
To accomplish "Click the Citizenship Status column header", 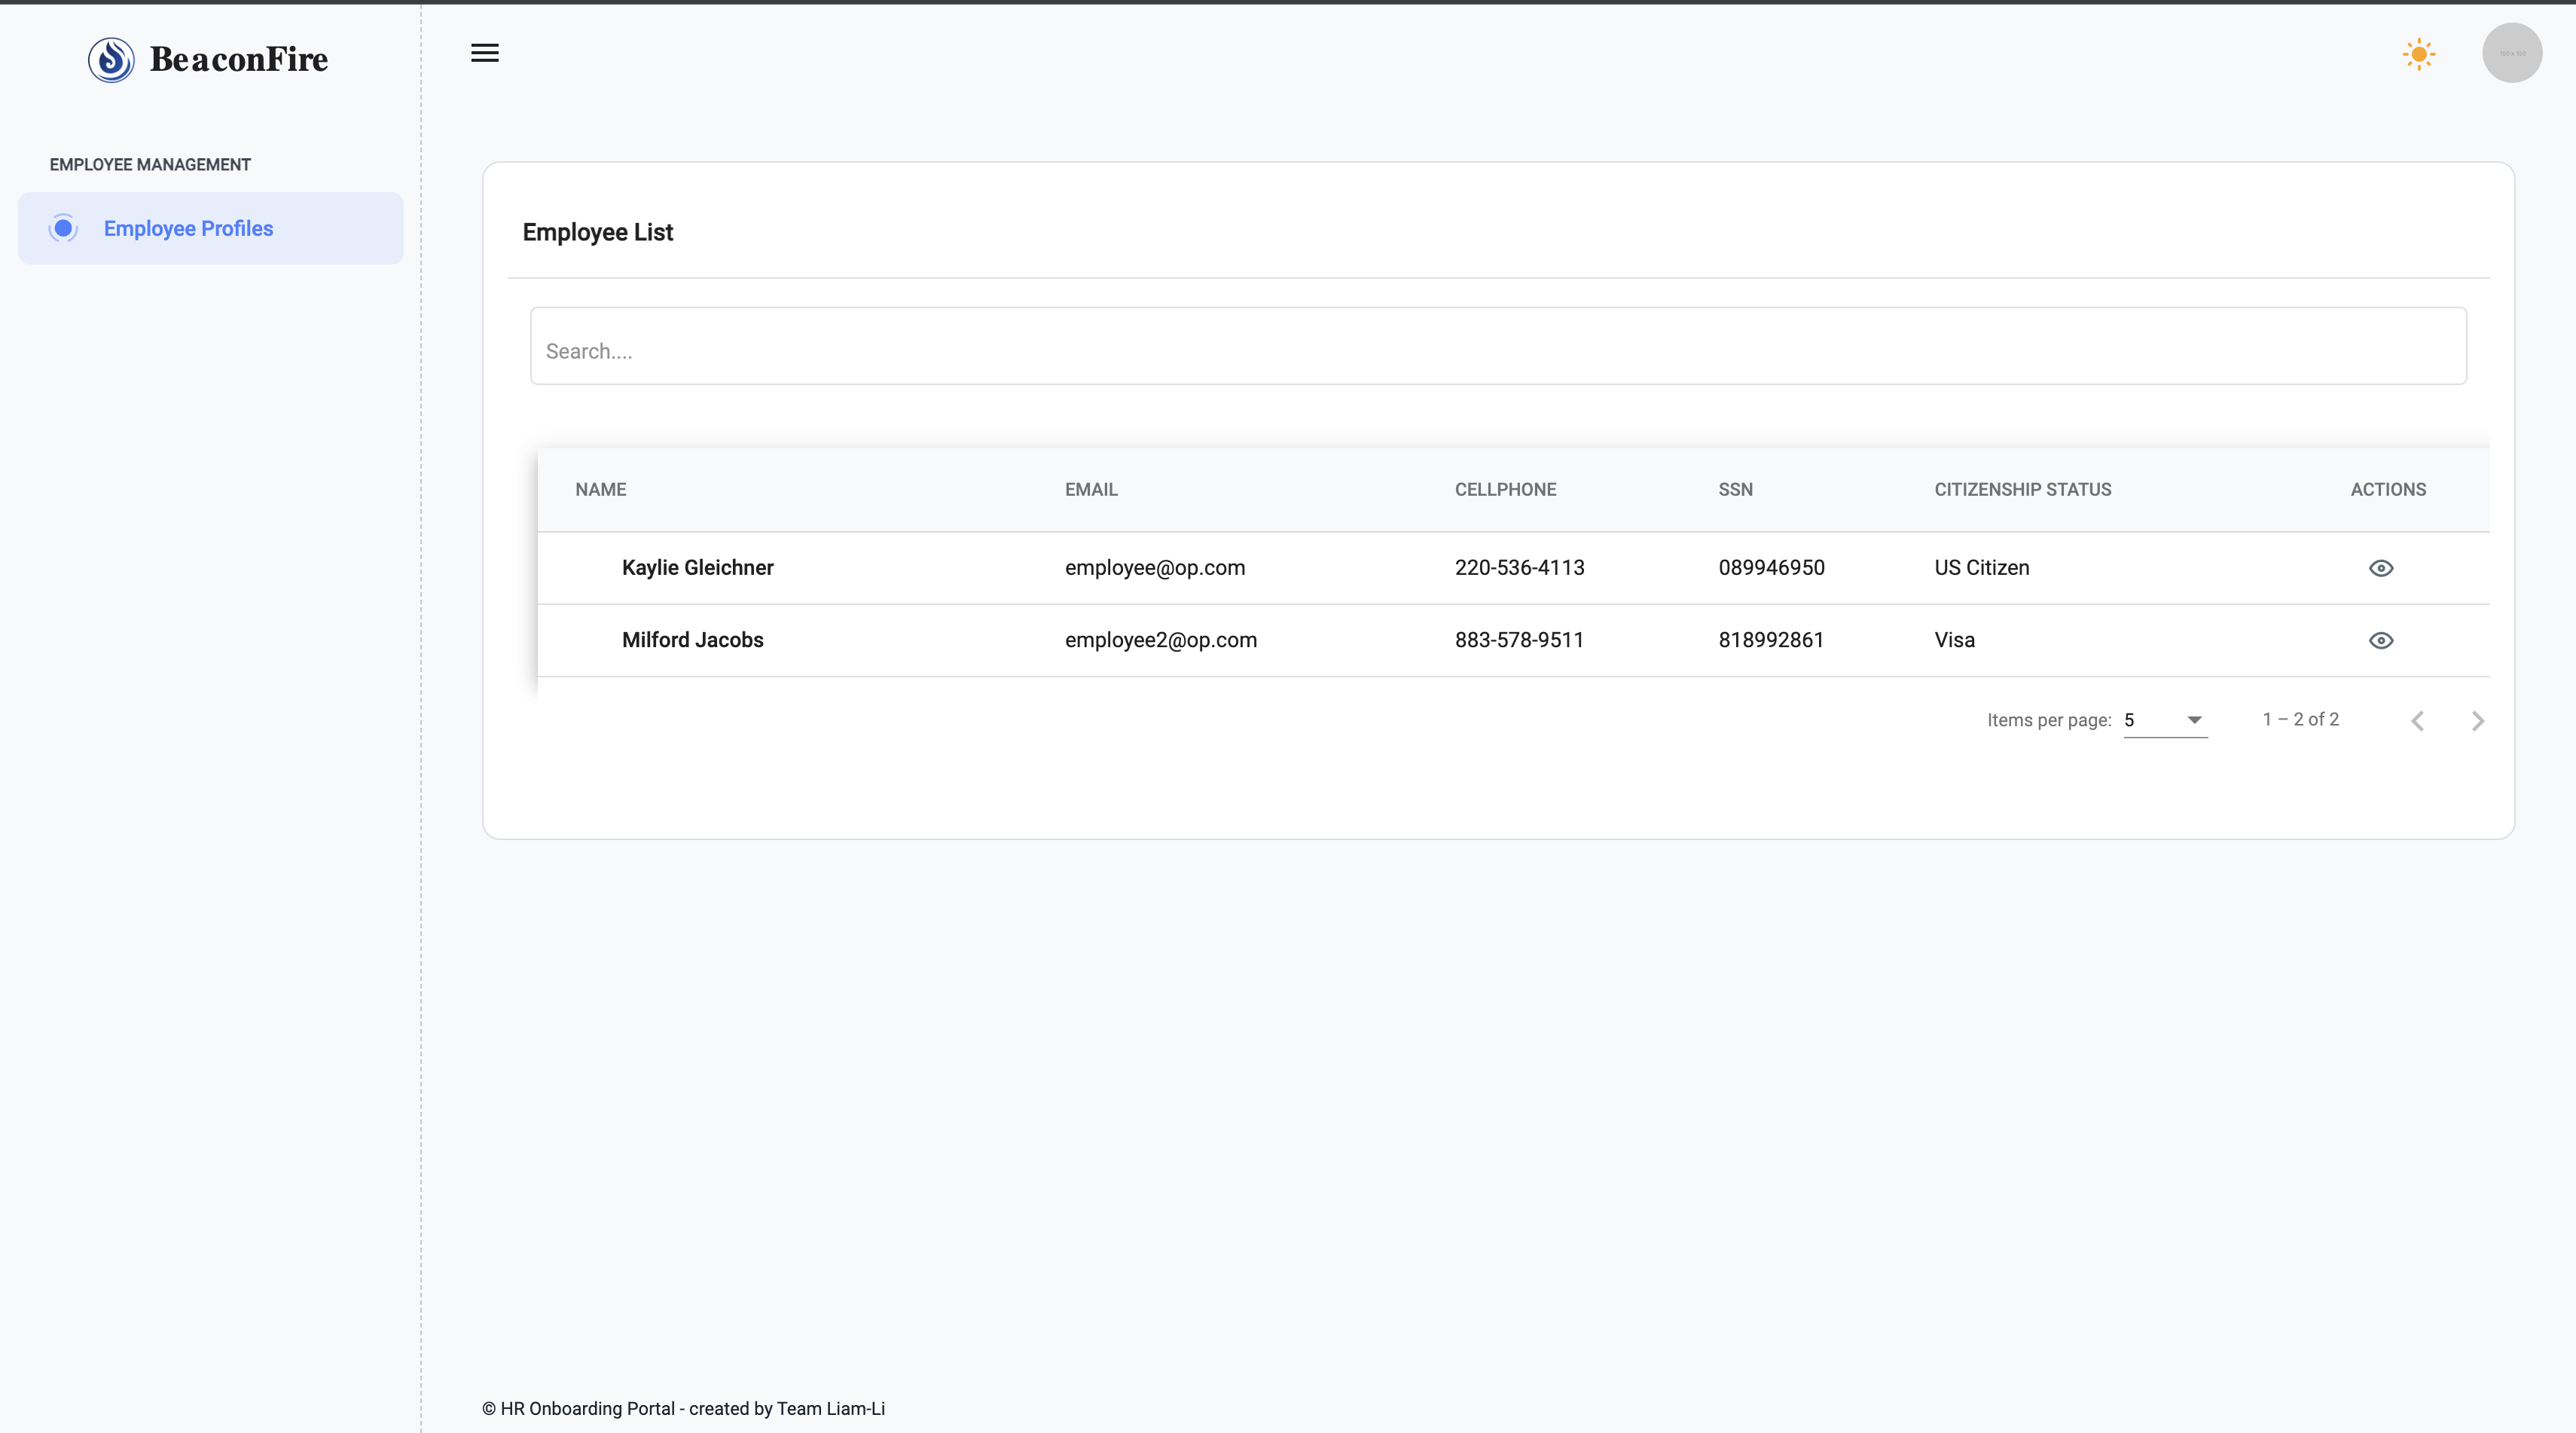I will [2022, 489].
